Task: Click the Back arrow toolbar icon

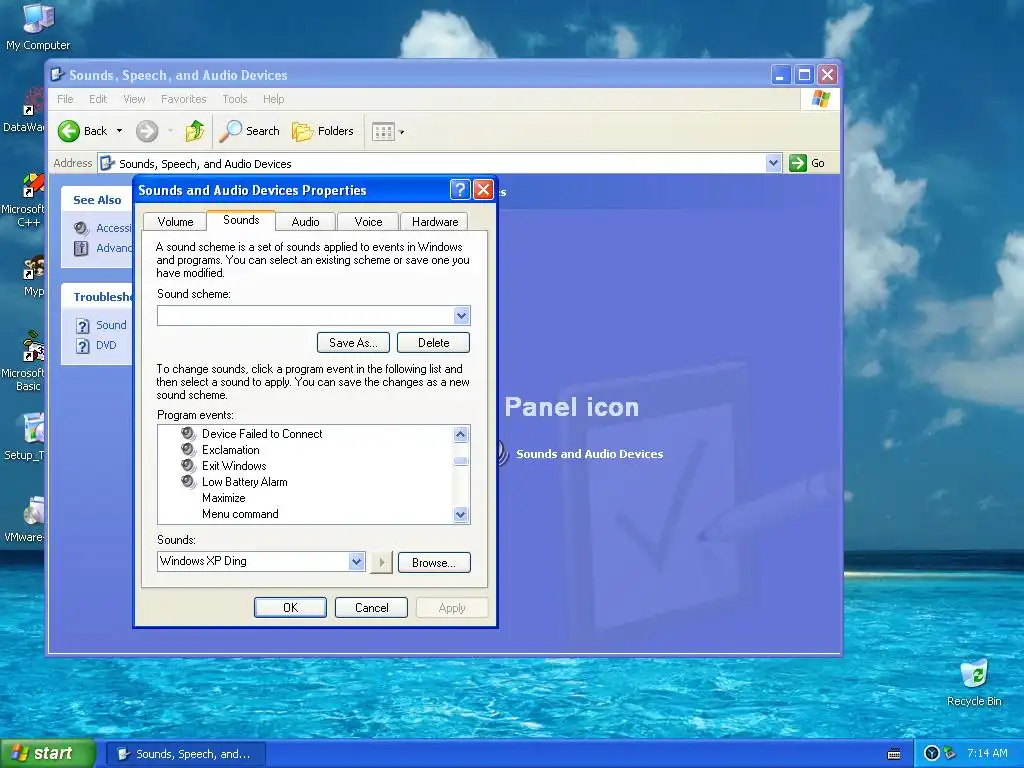Action: (69, 131)
